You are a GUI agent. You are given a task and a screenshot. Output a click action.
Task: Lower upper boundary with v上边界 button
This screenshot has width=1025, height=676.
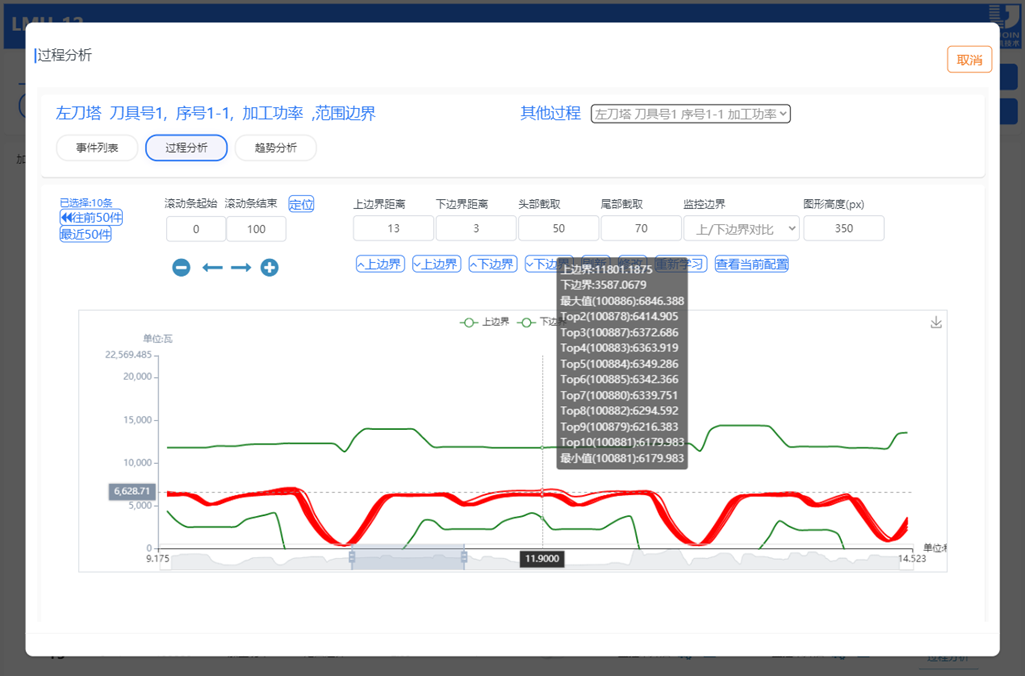pos(437,264)
